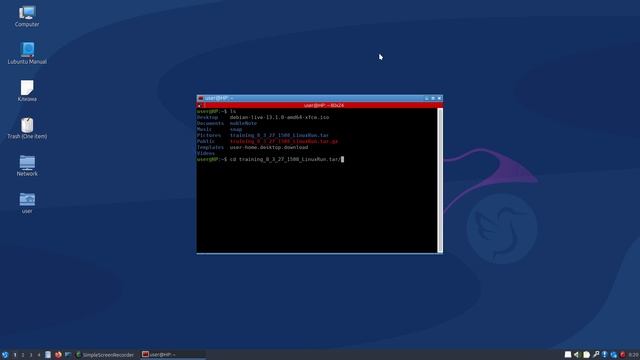
Task: Click the Templates entry in the ls output
Action: (210, 147)
